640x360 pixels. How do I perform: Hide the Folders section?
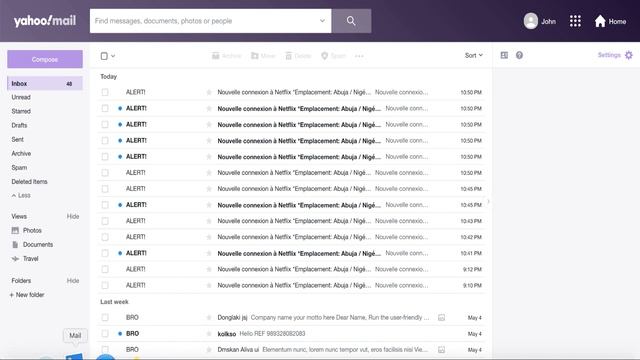point(73,281)
